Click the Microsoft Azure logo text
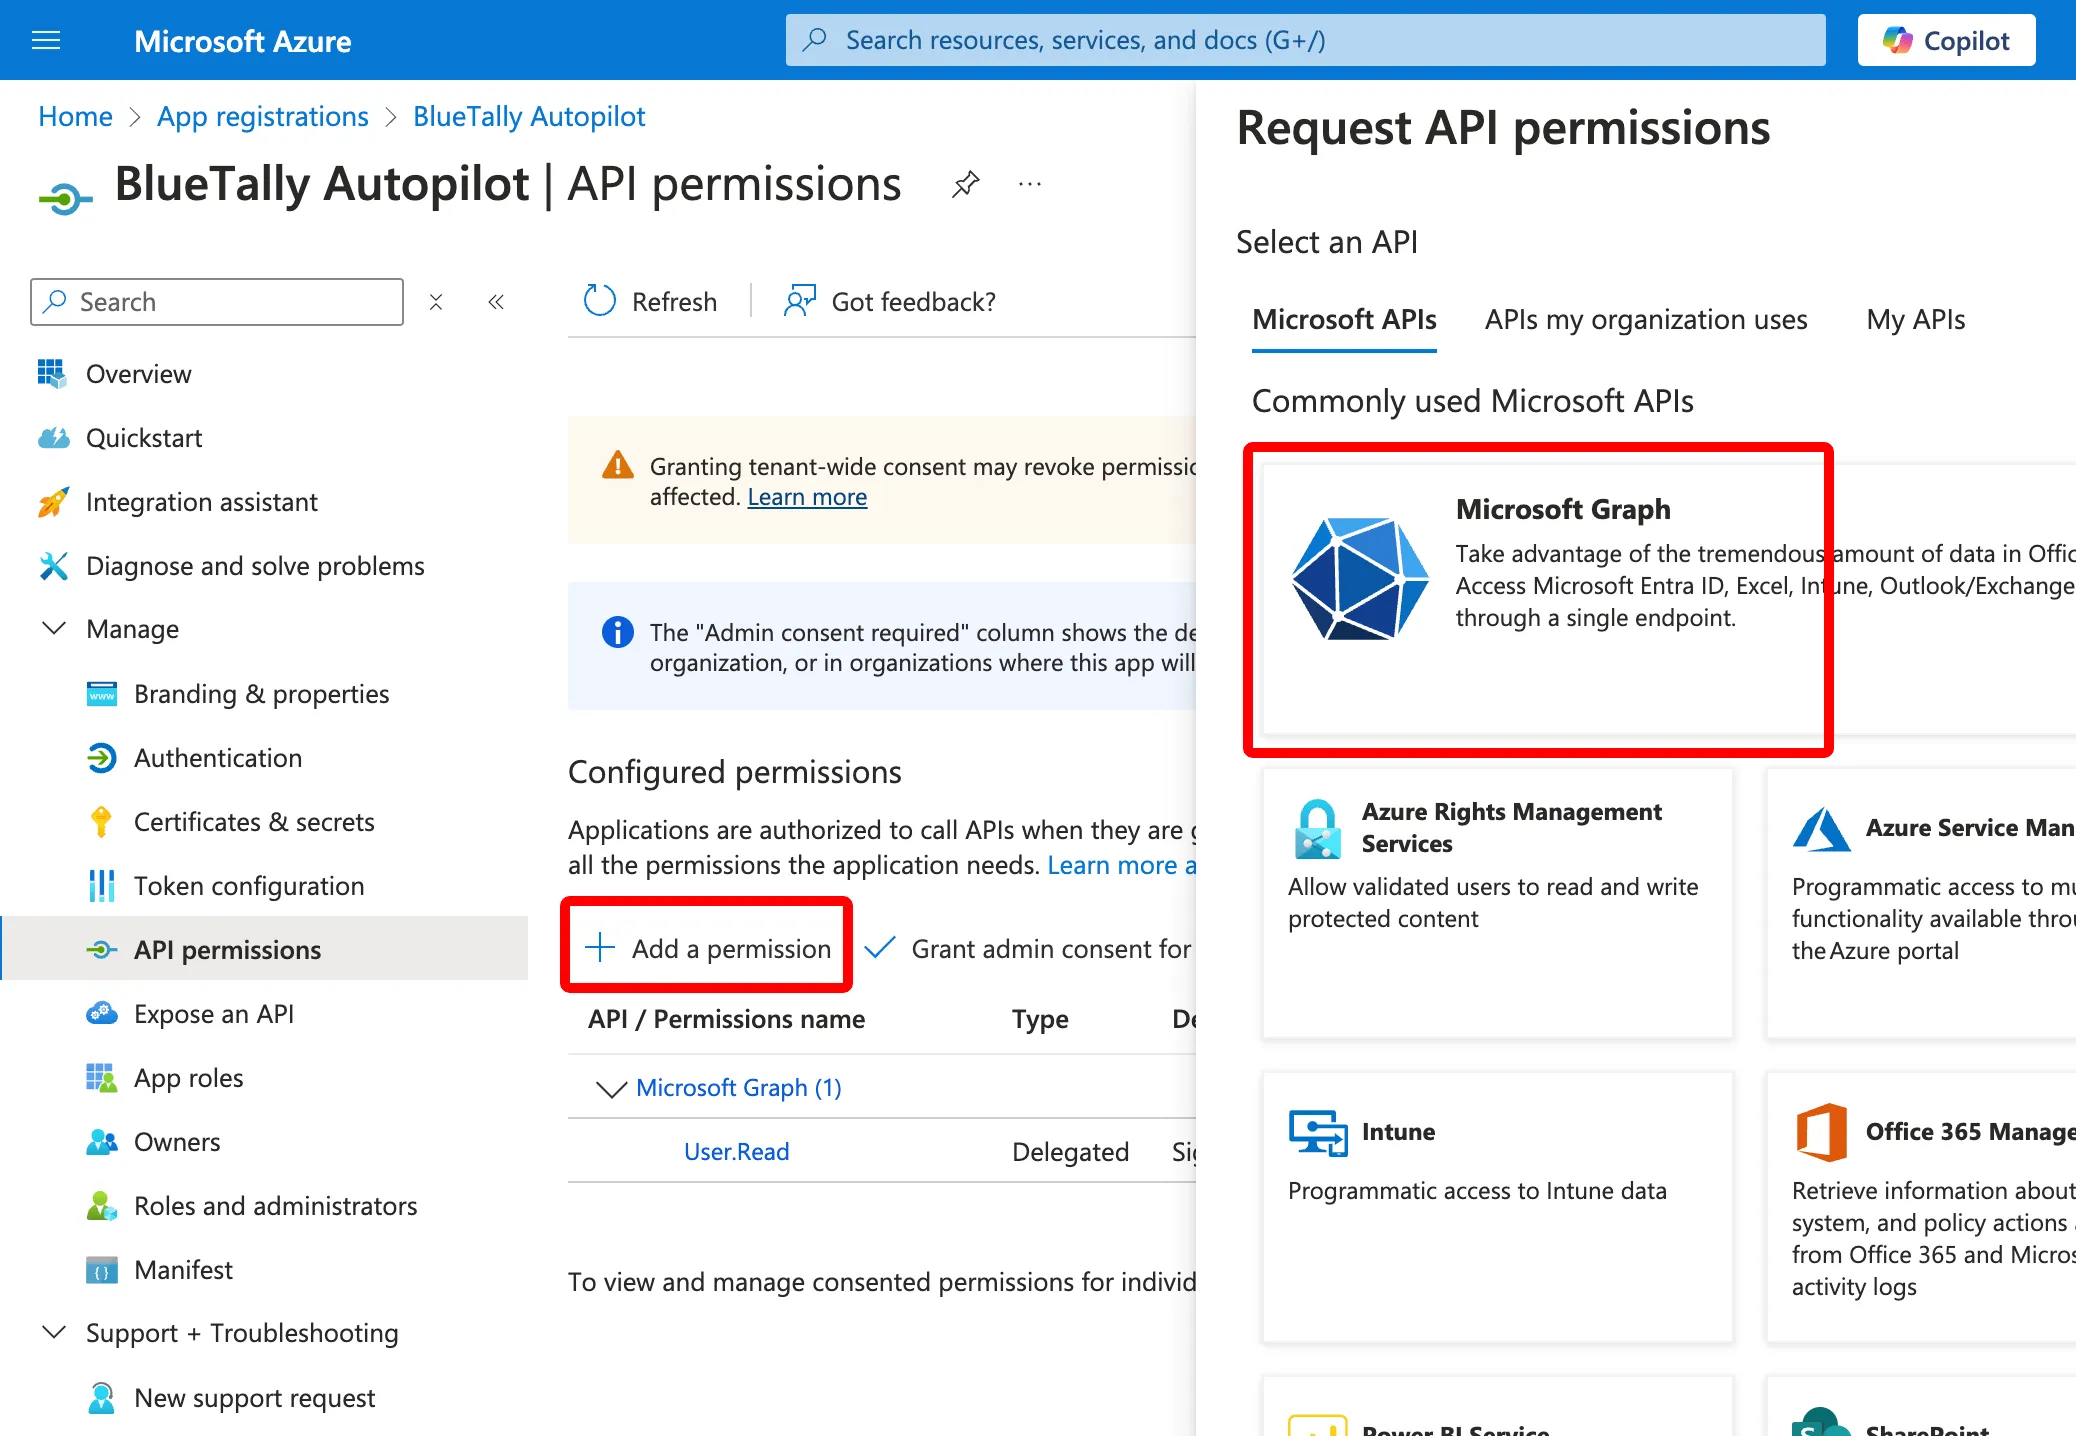Image resolution: width=2076 pixels, height=1436 pixels. click(x=243, y=41)
